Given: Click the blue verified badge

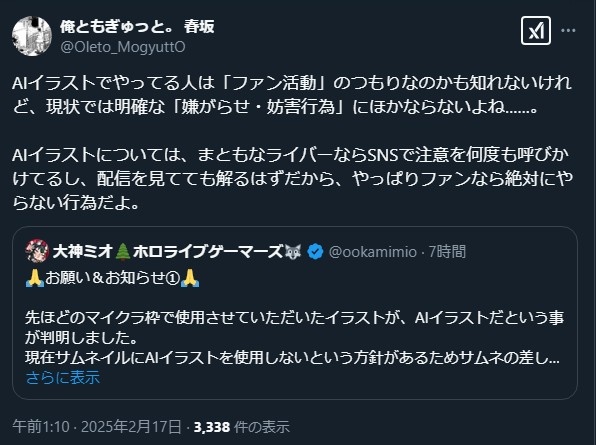Looking at the screenshot, I should click(315, 252).
